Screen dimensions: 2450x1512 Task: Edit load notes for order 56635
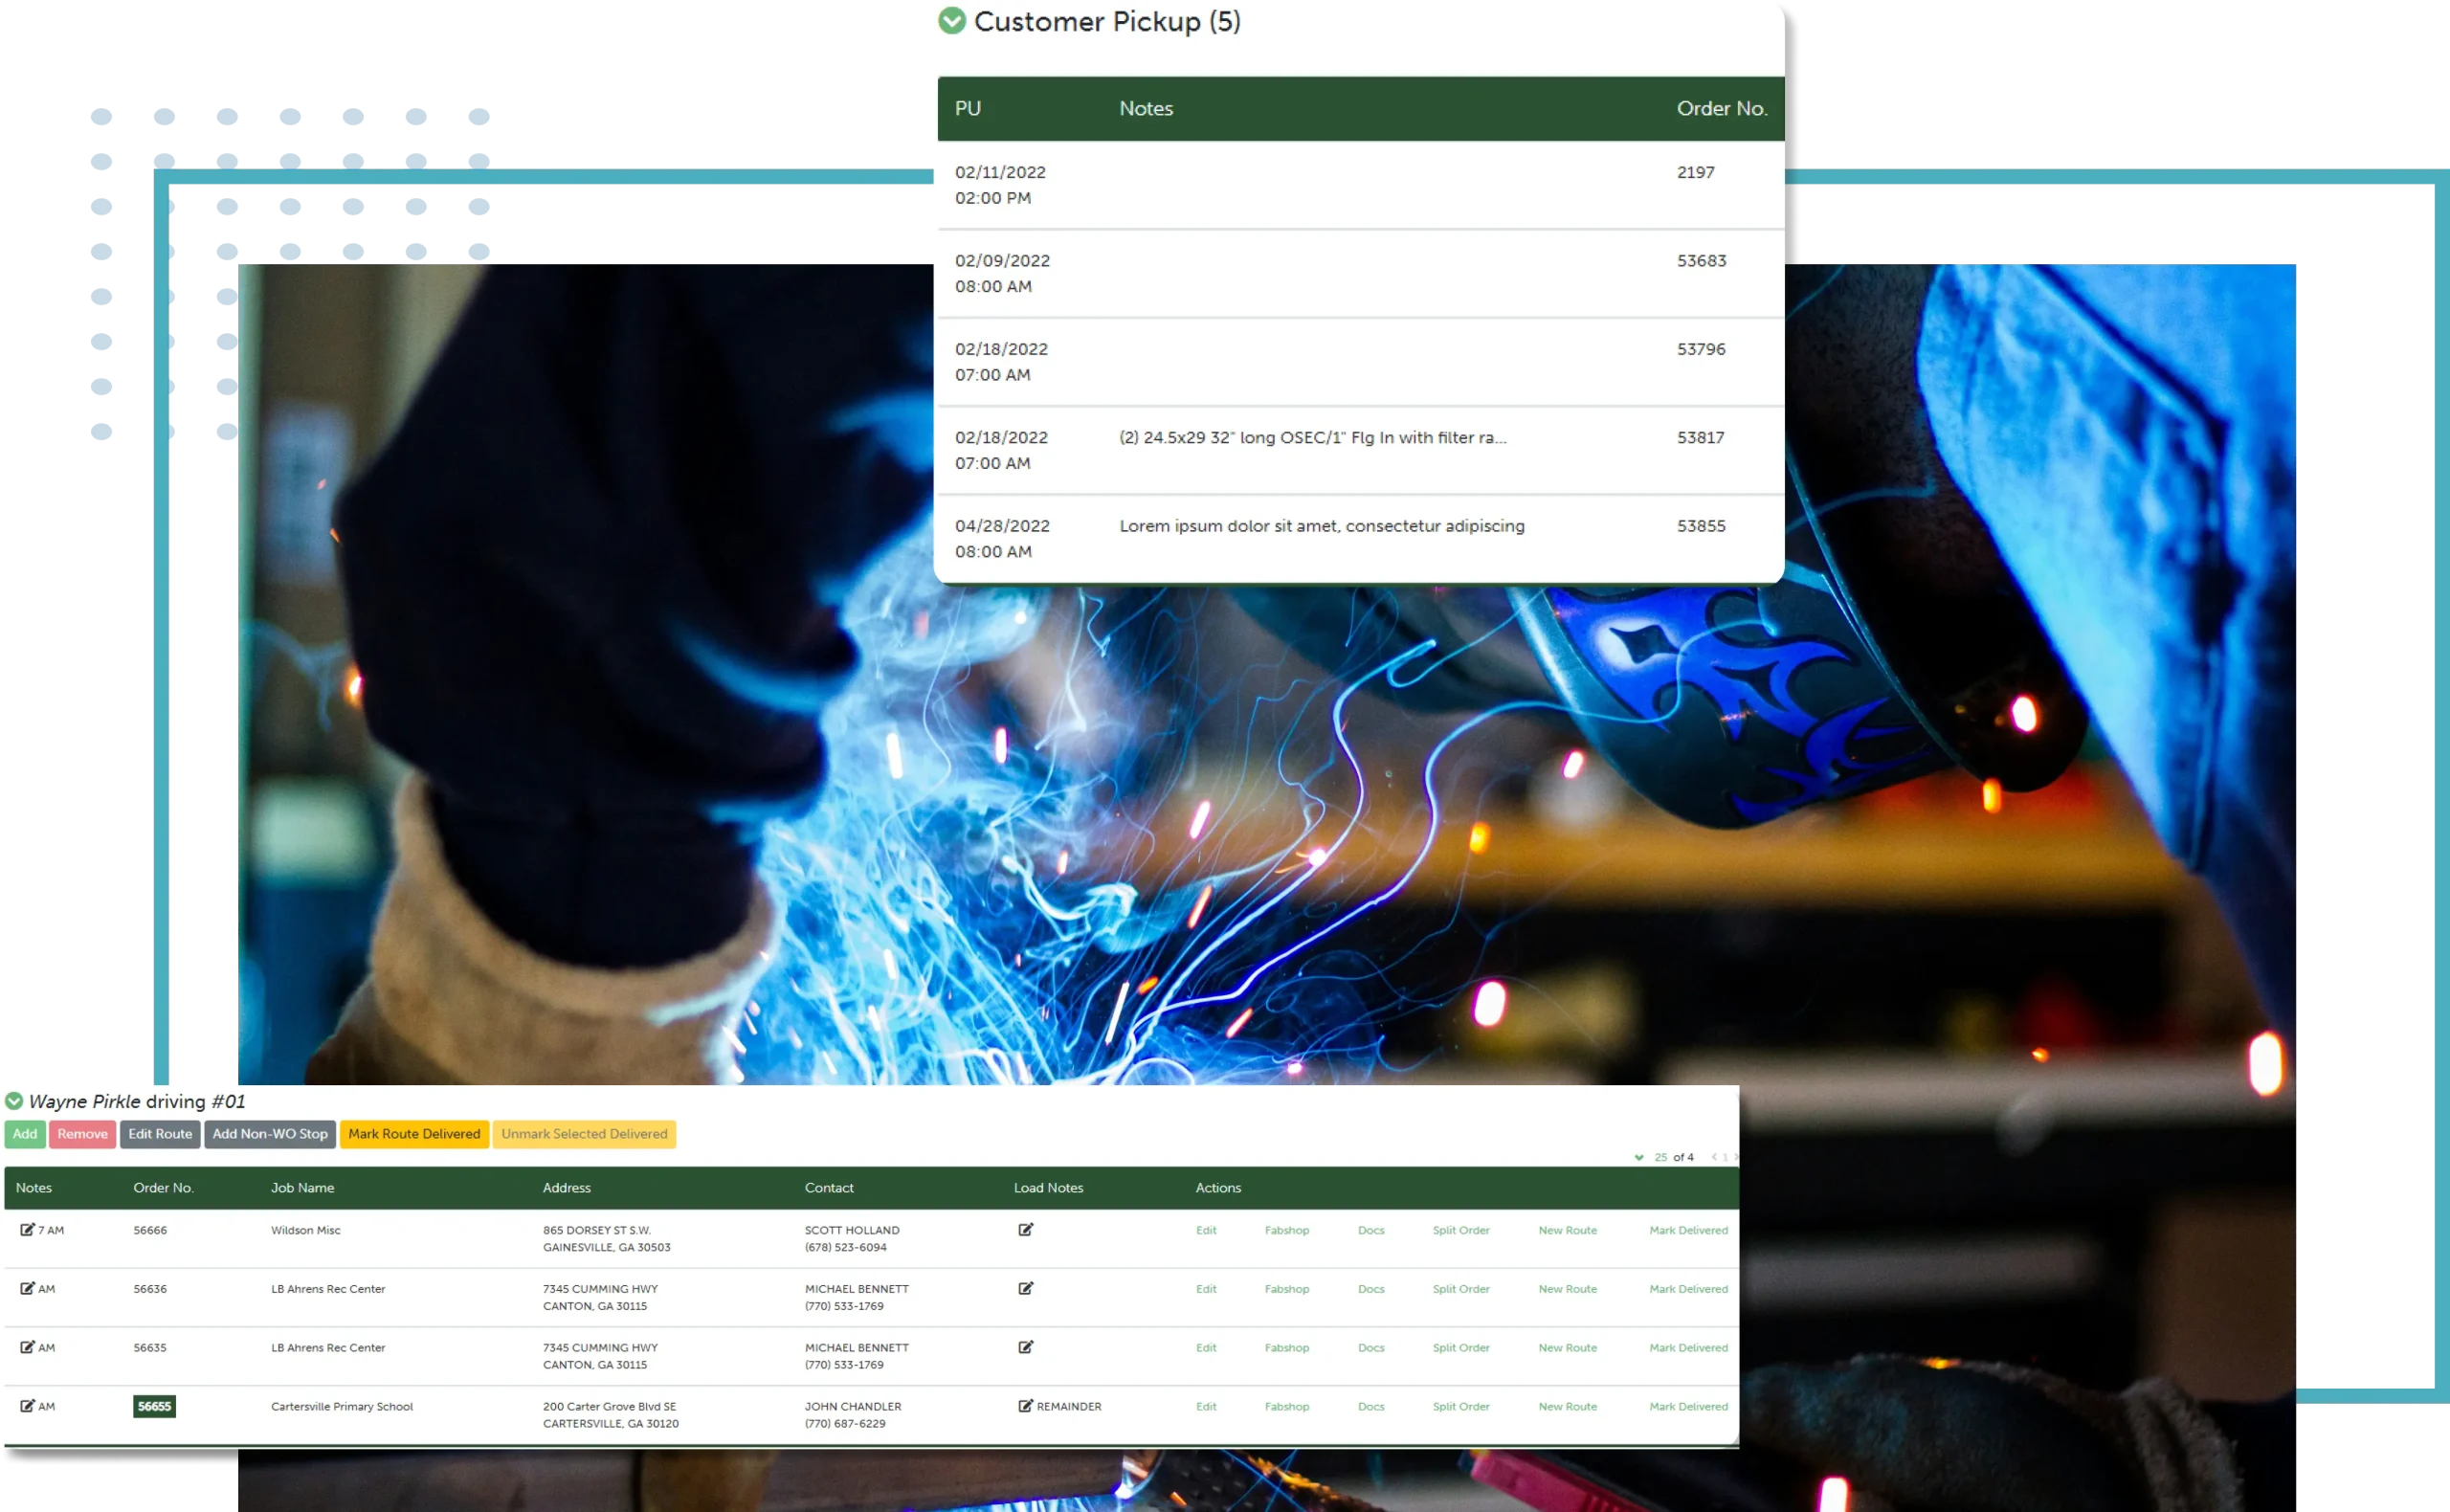(1025, 1347)
